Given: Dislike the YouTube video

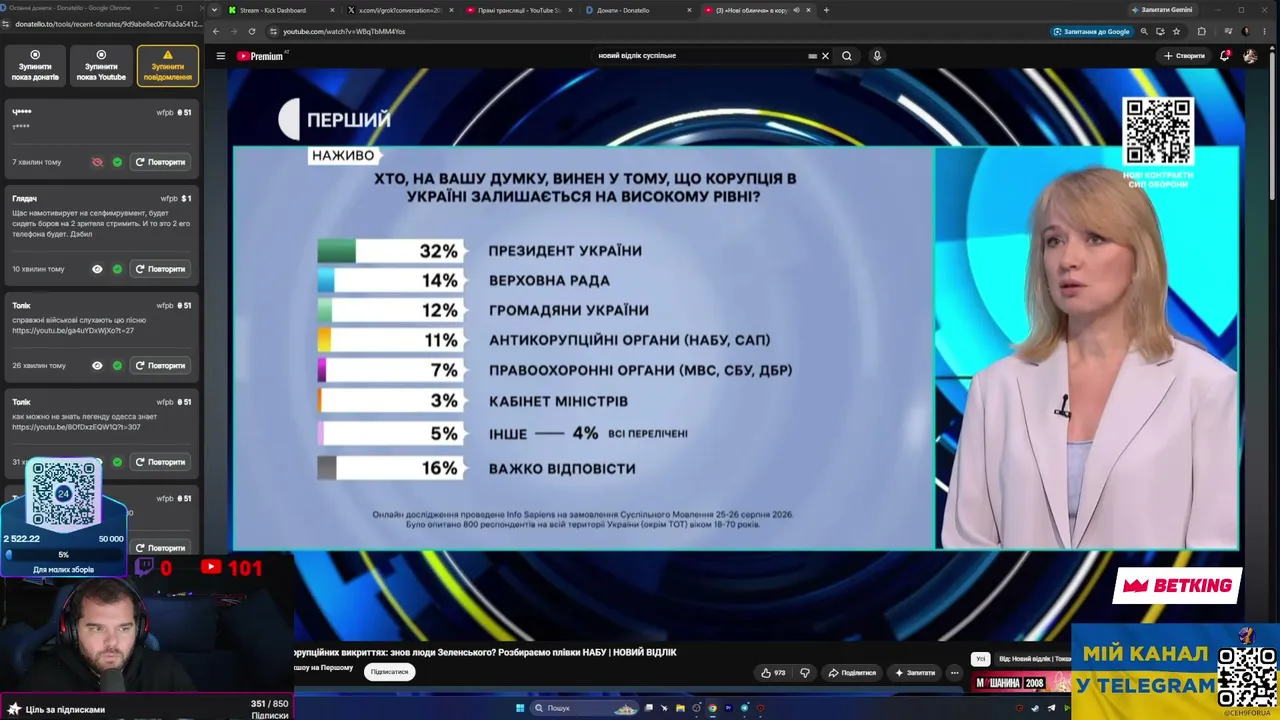Looking at the screenshot, I should (805, 673).
